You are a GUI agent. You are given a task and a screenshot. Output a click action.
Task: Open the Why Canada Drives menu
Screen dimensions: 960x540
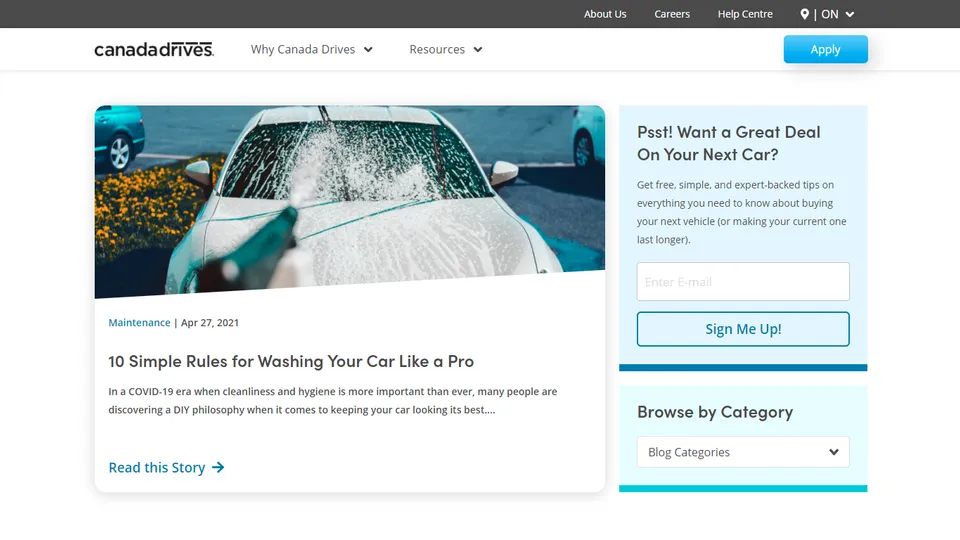pyautogui.click(x=312, y=49)
